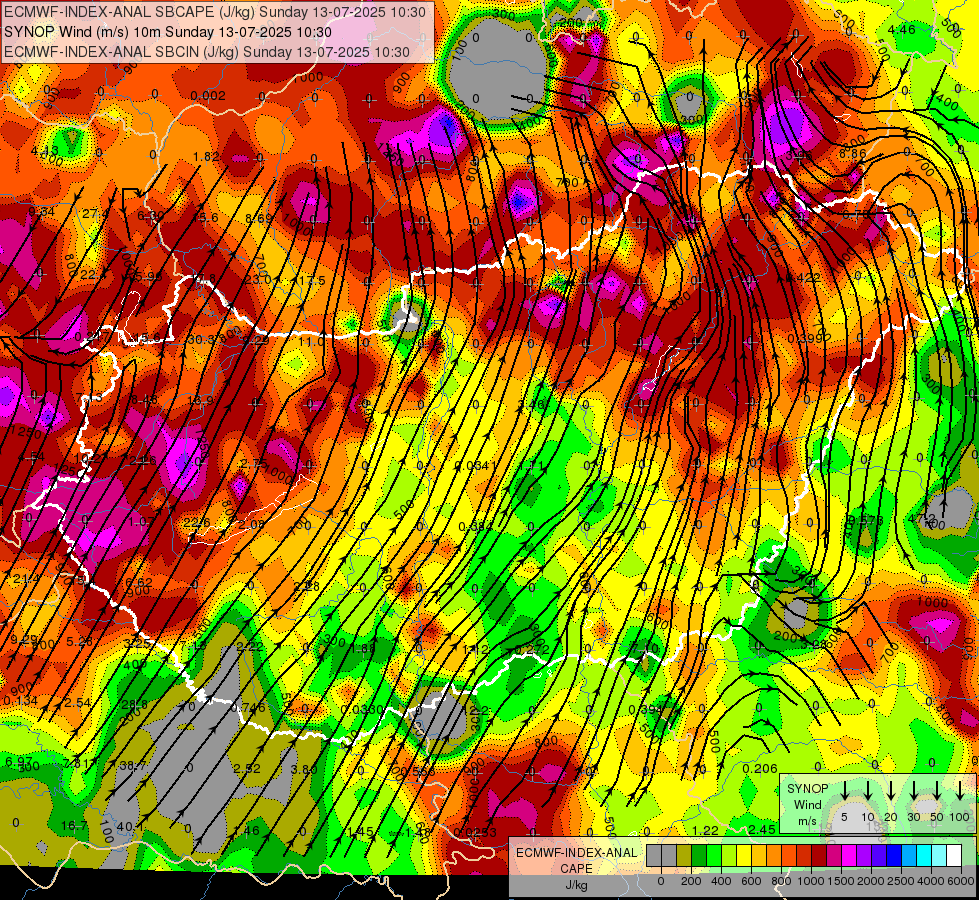The height and width of the screenshot is (900, 979).
Task: Select the olive CAPE legend swatch
Action: [x=684, y=856]
